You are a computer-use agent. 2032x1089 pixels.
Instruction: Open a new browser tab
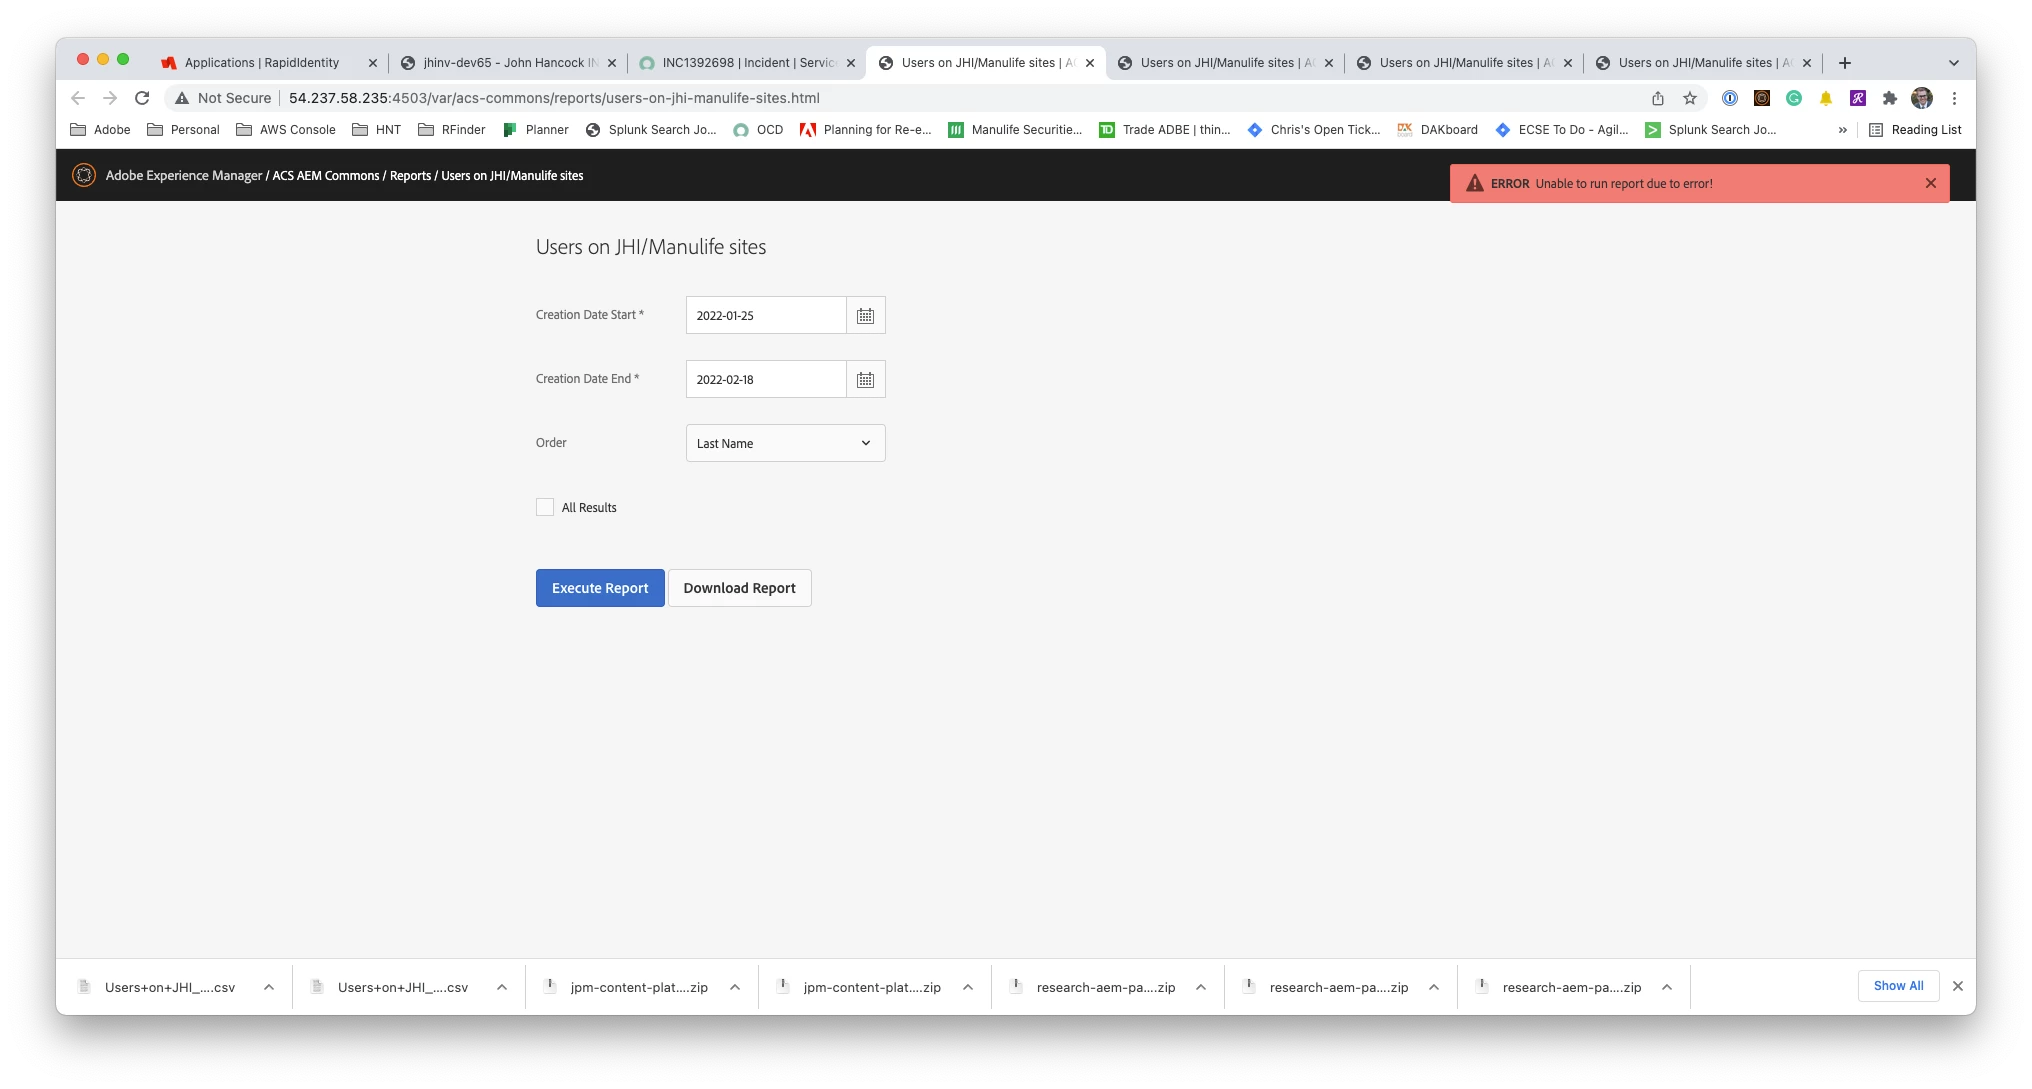point(1845,63)
